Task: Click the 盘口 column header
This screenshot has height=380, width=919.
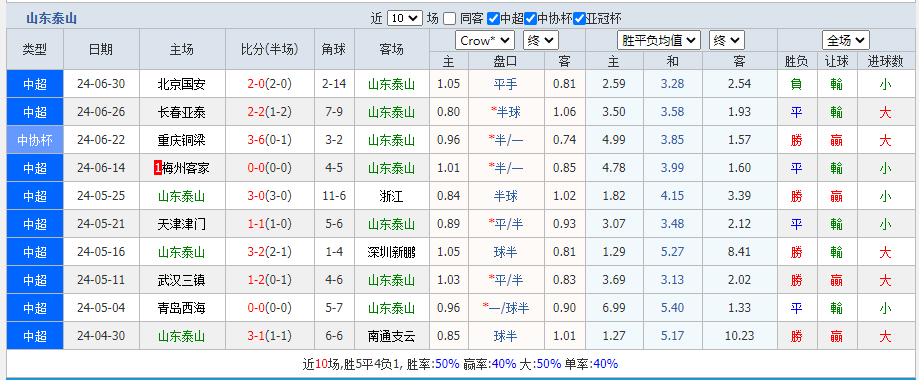Action: [x=506, y=61]
